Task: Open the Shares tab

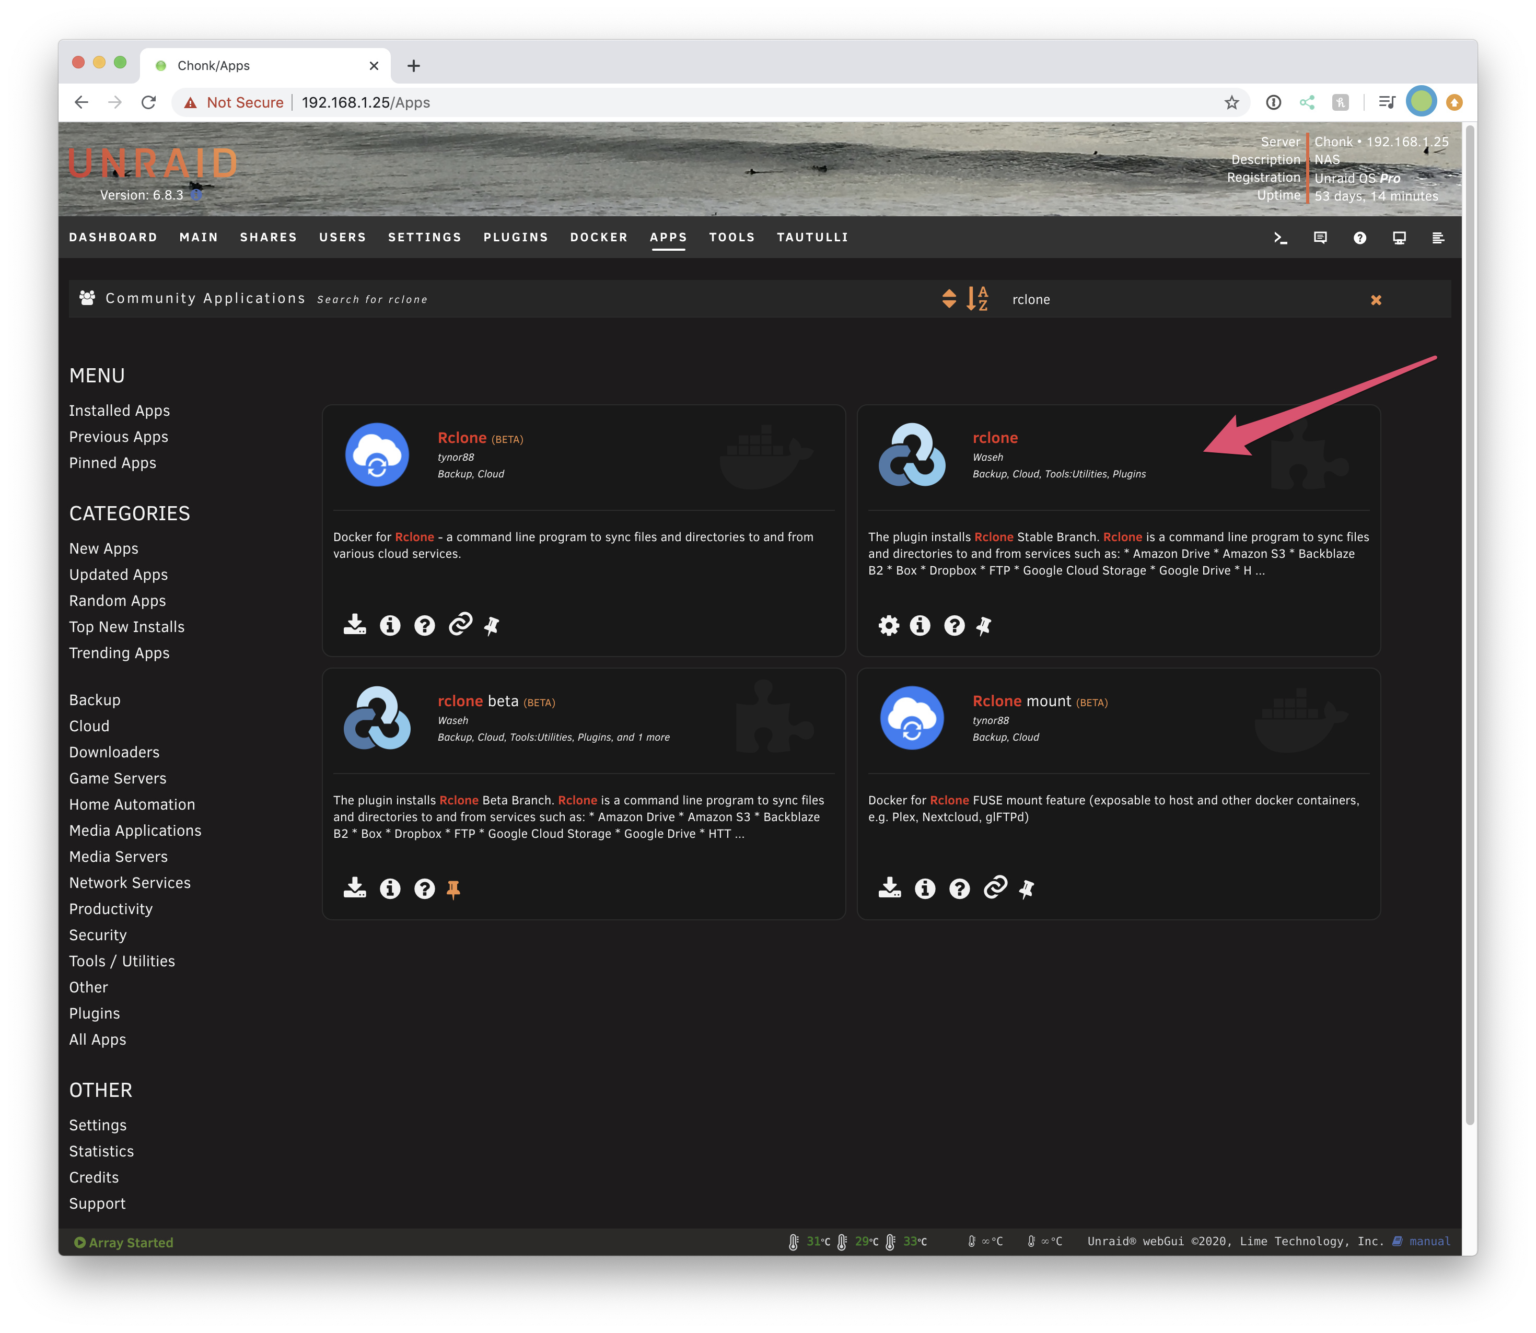Action: (x=268, y=237)
